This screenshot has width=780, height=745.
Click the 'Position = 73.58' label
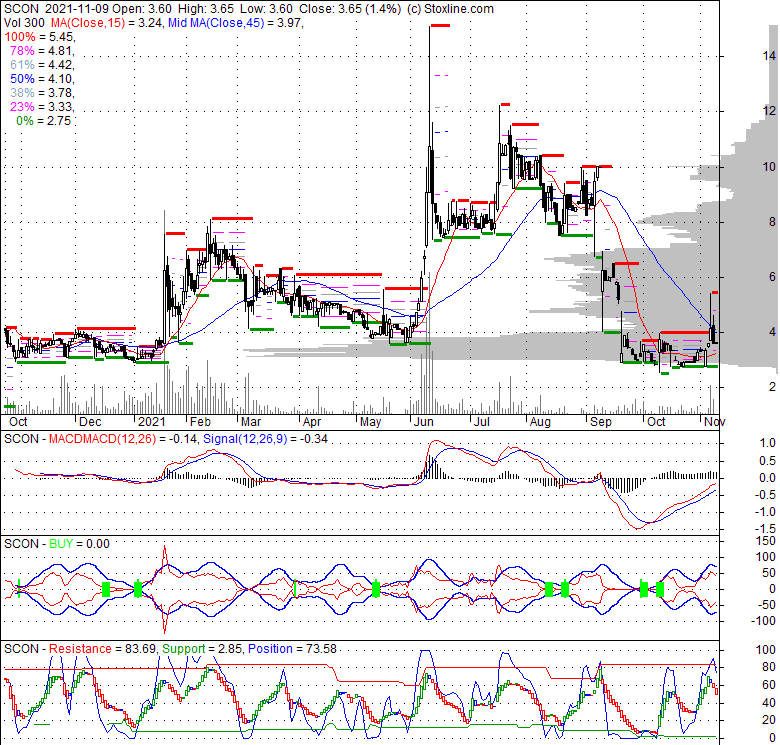click(292, 649)
